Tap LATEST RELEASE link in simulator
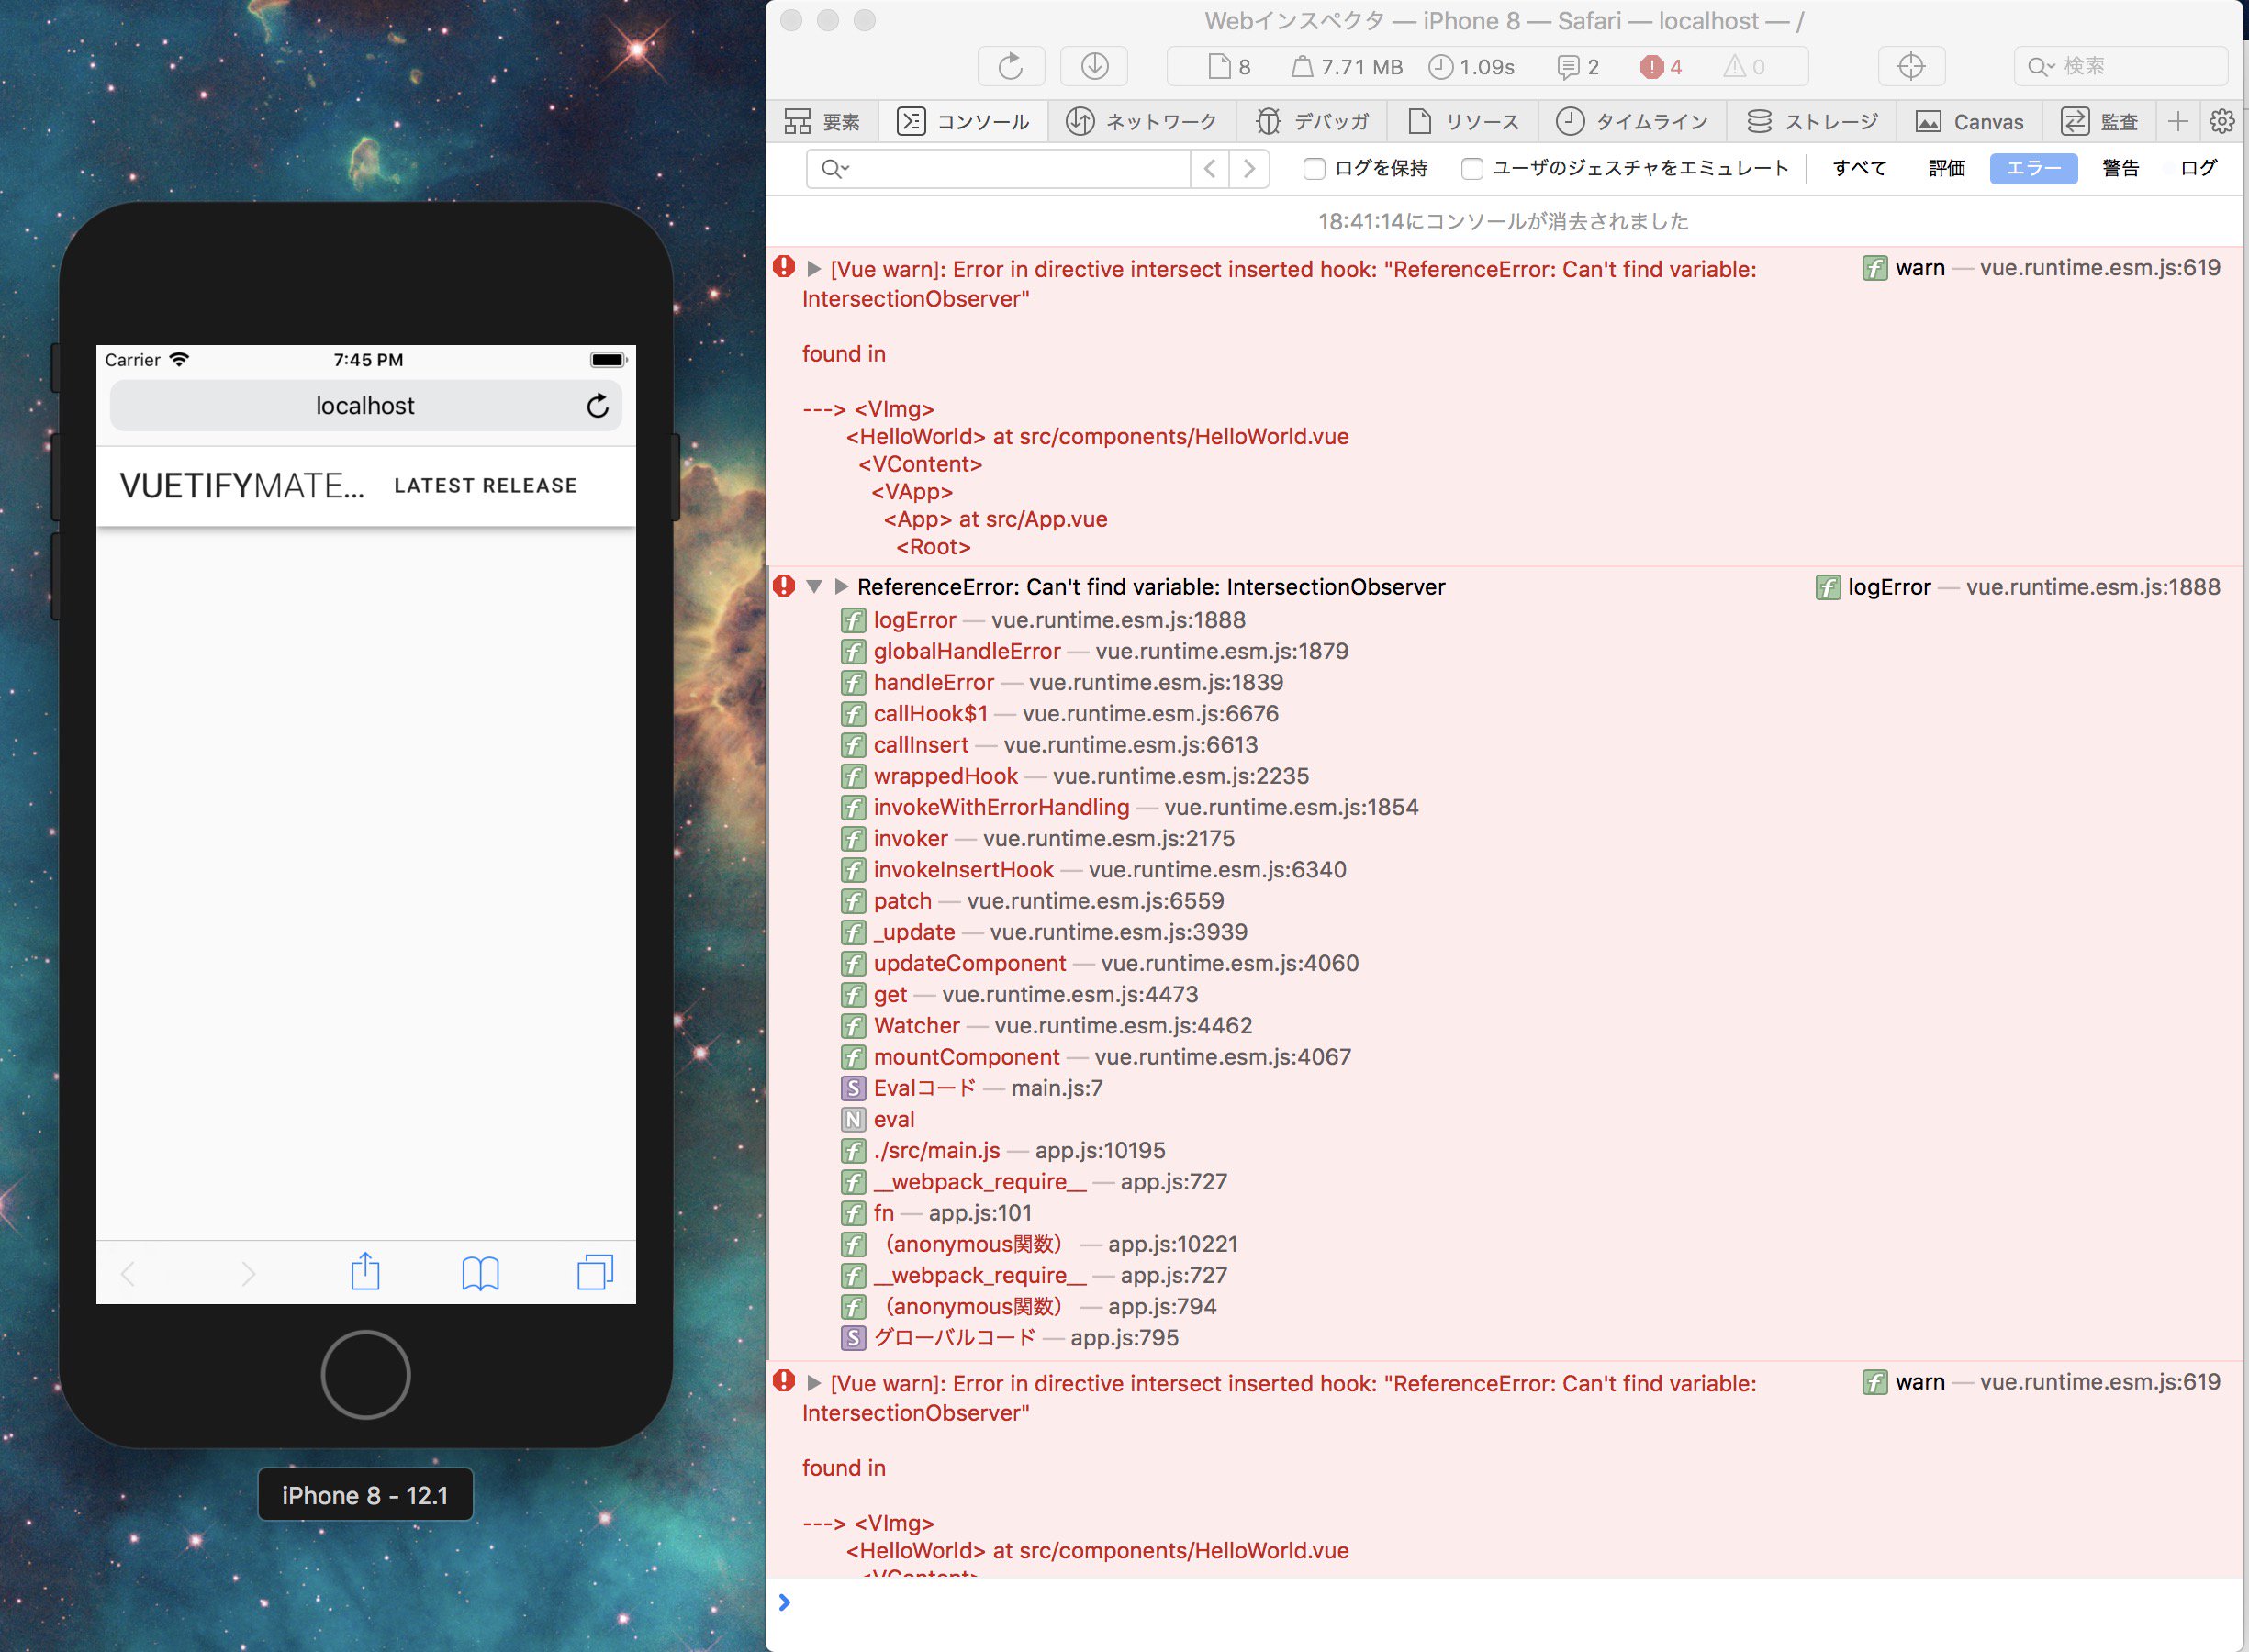Image resolution: width=2249 pixels, height=1652 pixels. click(x=485, y=486)
